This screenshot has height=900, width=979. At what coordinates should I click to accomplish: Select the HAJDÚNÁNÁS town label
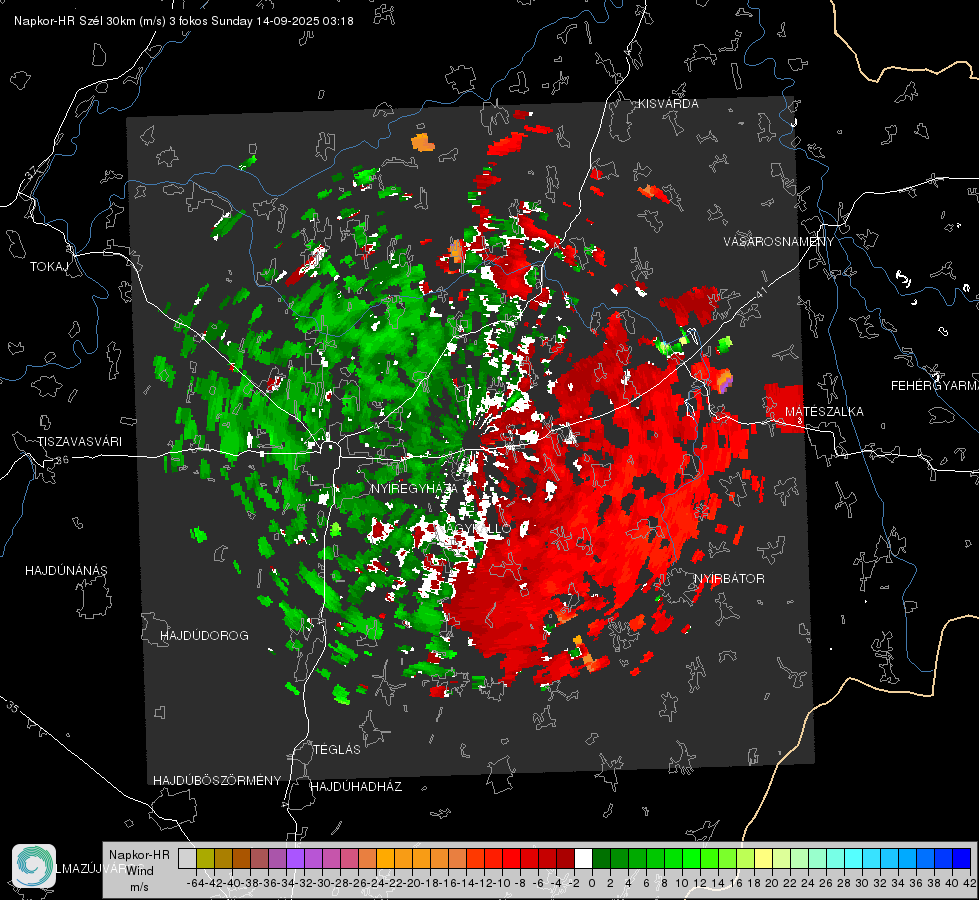(66, 570)
